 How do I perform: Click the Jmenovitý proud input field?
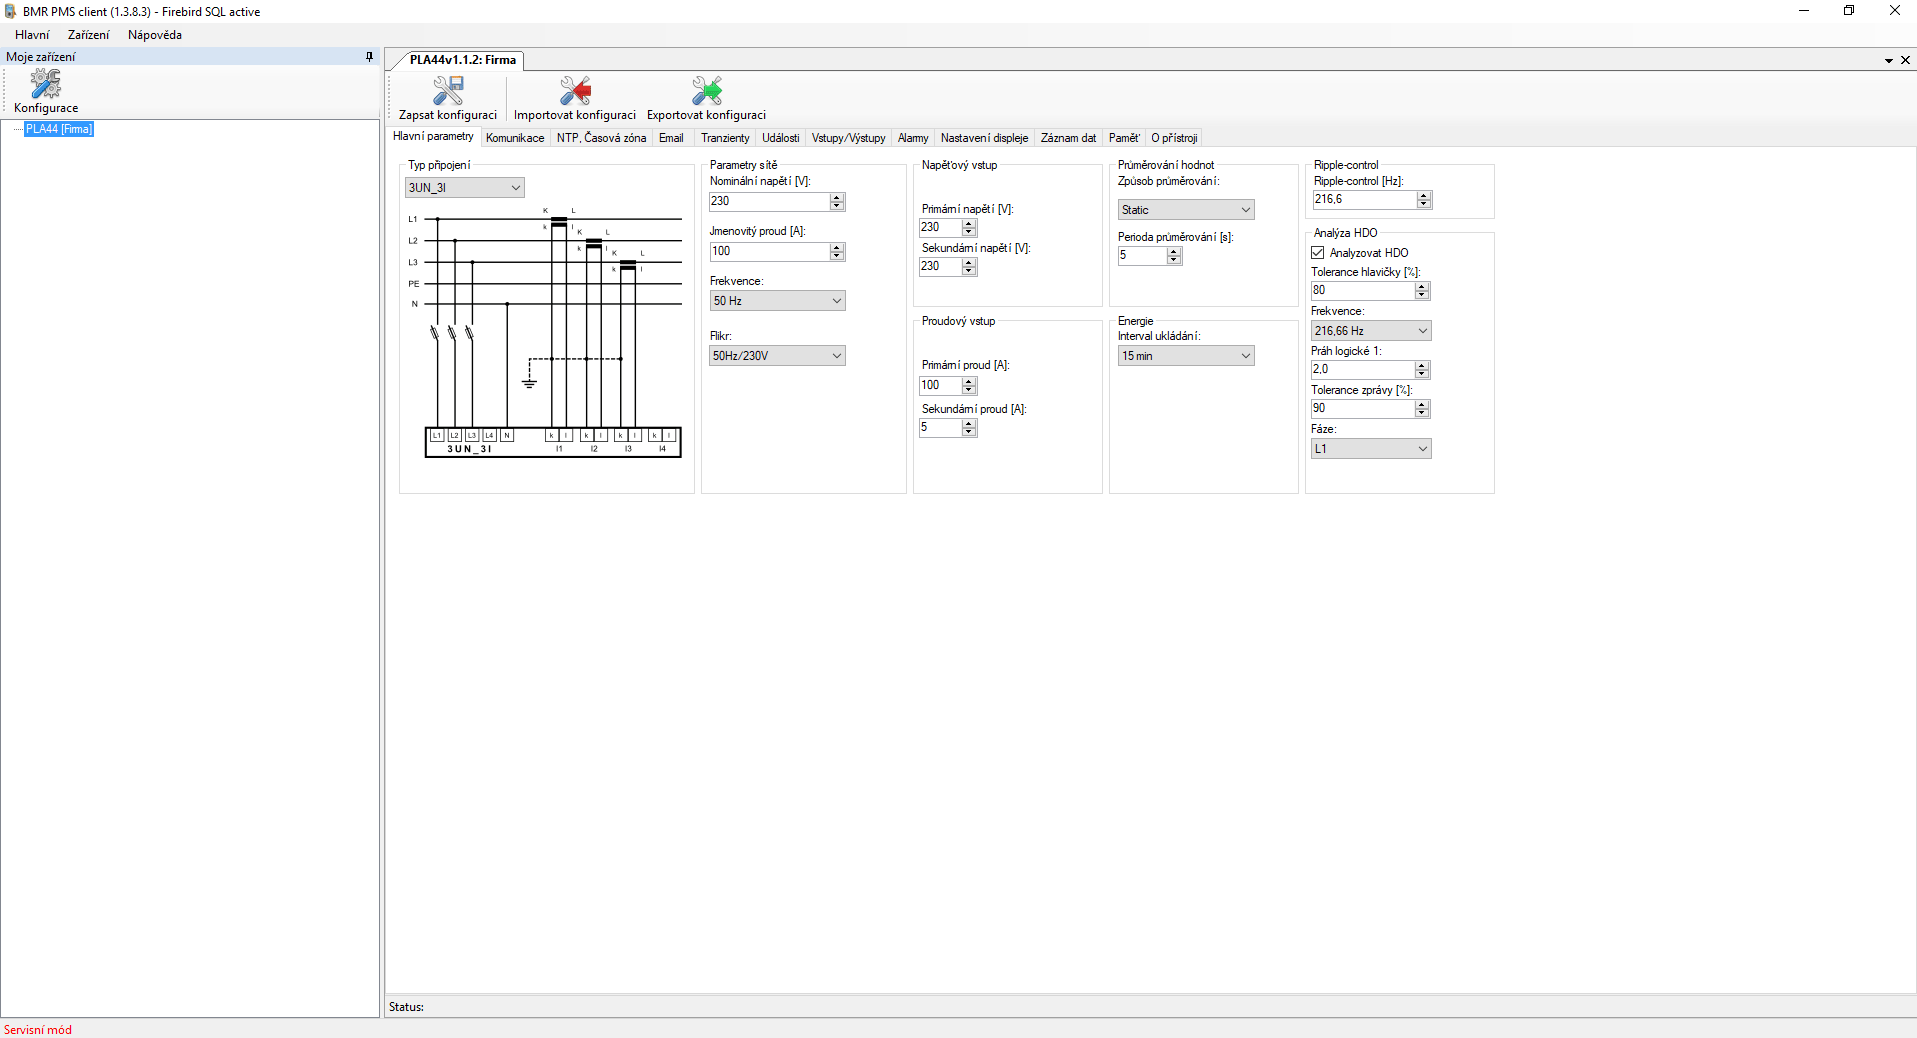(769, 251)
